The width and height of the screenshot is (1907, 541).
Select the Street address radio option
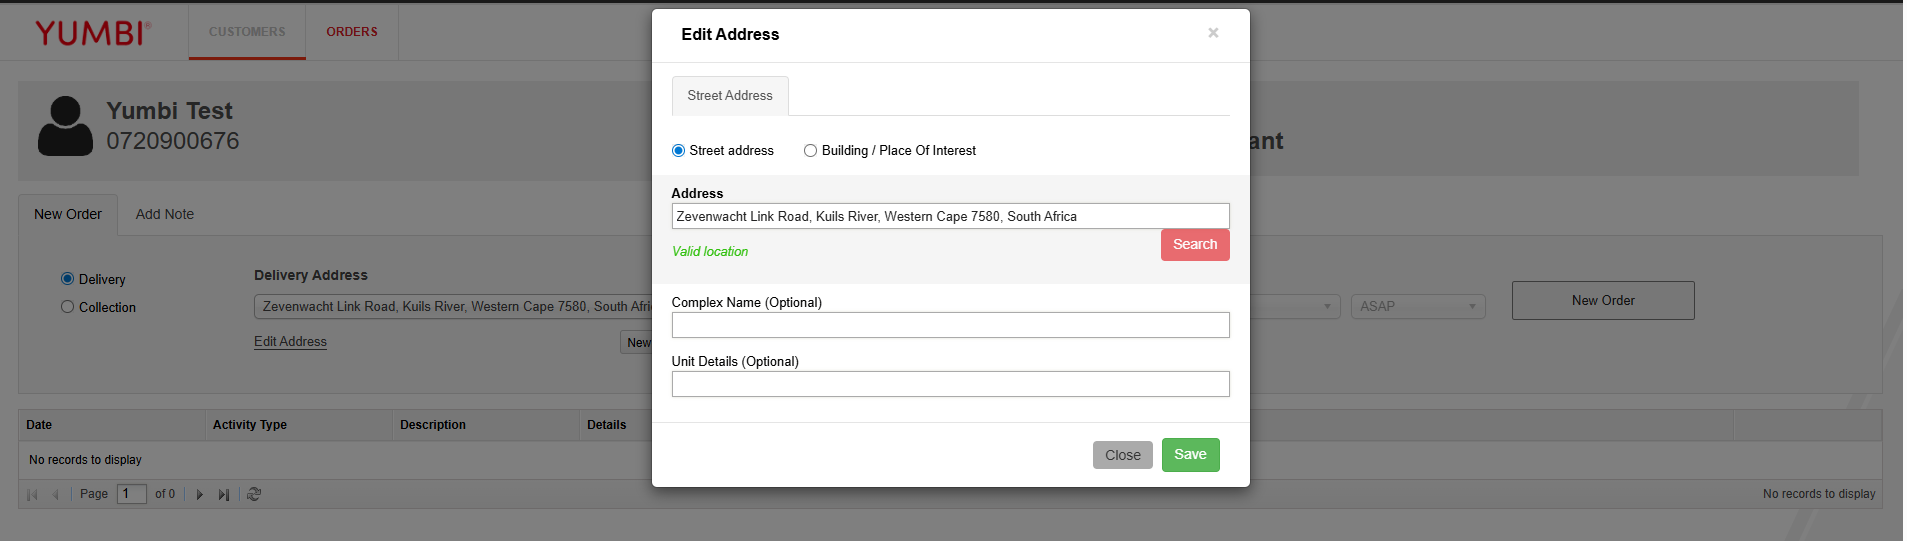pos(679,151)
